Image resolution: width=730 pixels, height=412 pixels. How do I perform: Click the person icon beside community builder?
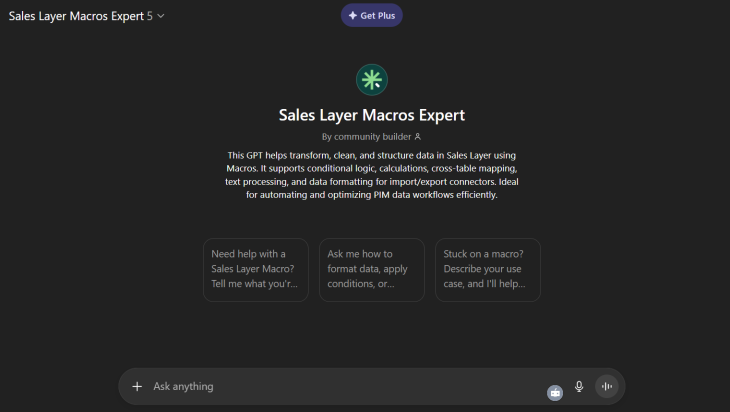[418, 136]
